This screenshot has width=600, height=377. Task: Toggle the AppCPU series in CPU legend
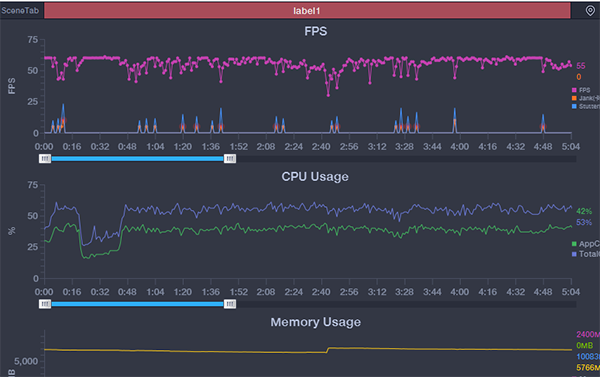coord(585,244)
